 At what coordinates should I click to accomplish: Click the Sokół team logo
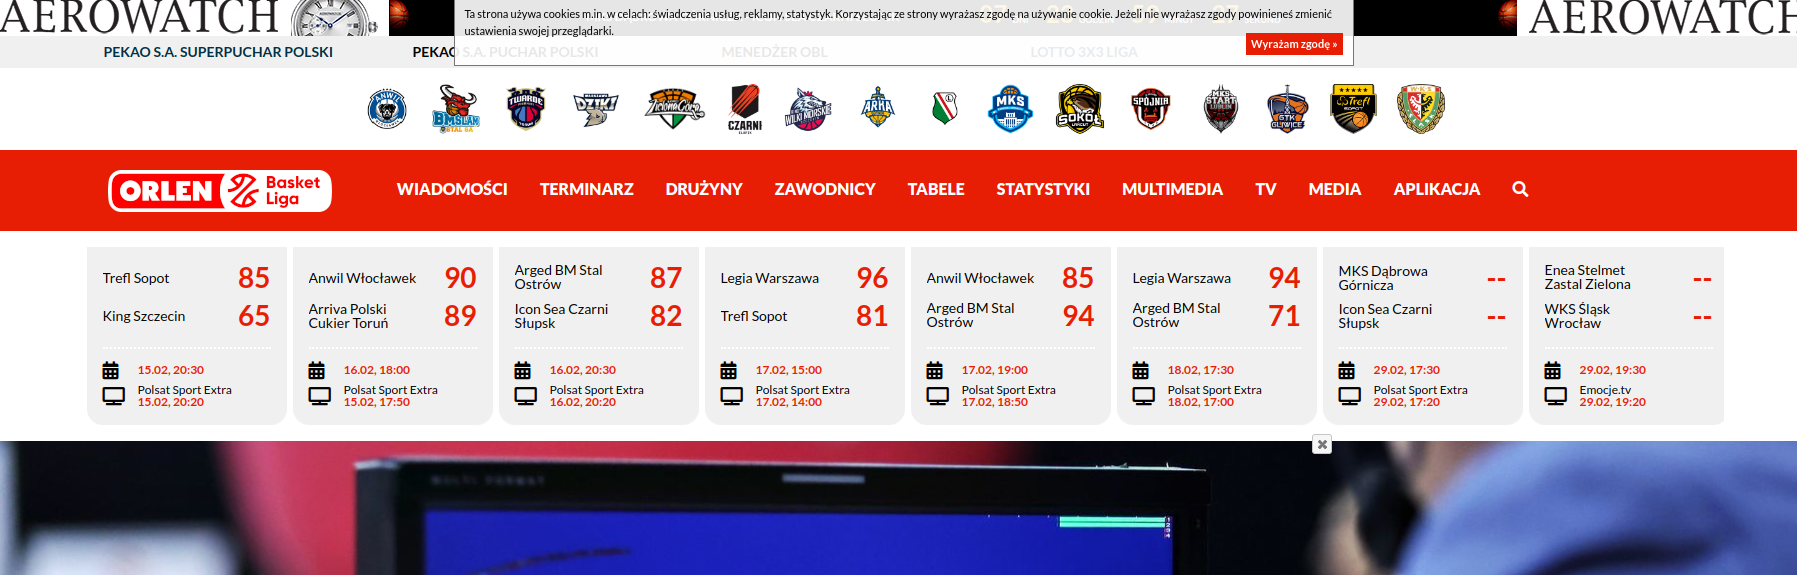[1080, 108]
